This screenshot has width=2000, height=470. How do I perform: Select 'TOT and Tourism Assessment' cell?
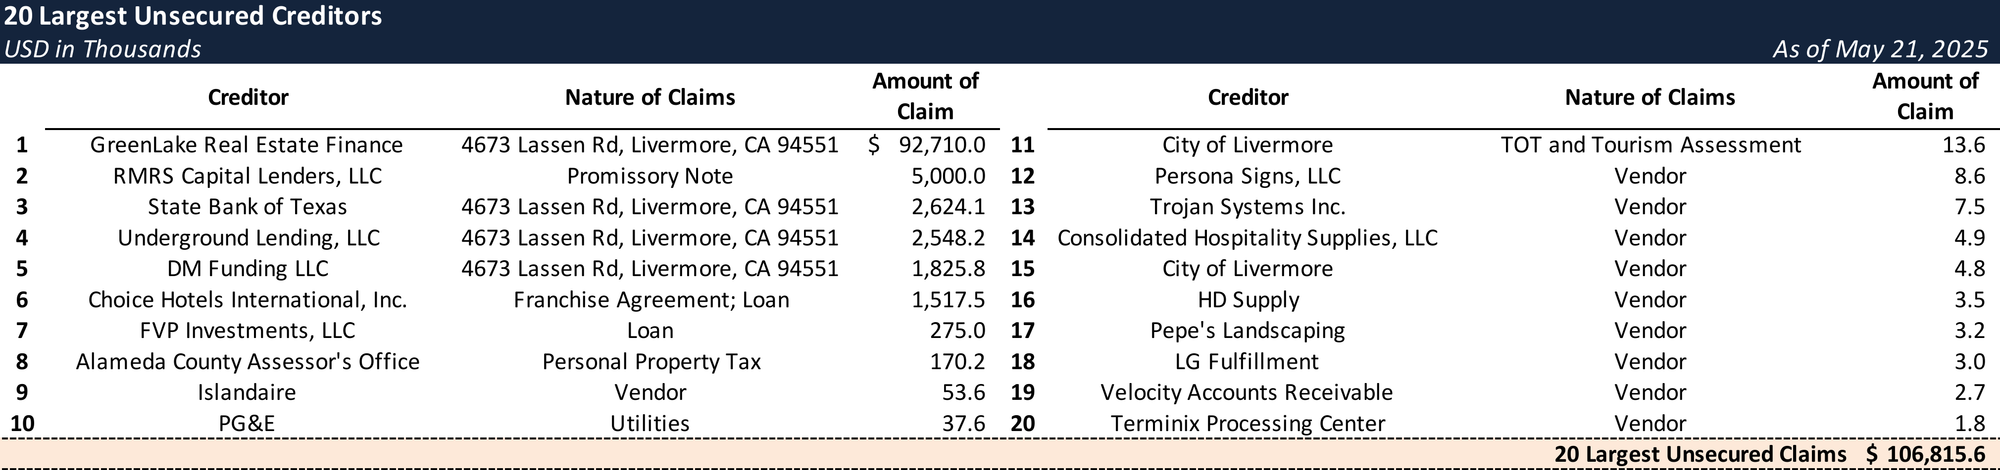coord(1651,145)
